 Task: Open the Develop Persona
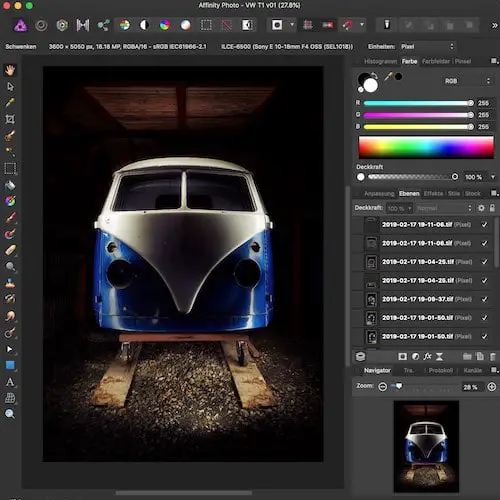(62, 25)
